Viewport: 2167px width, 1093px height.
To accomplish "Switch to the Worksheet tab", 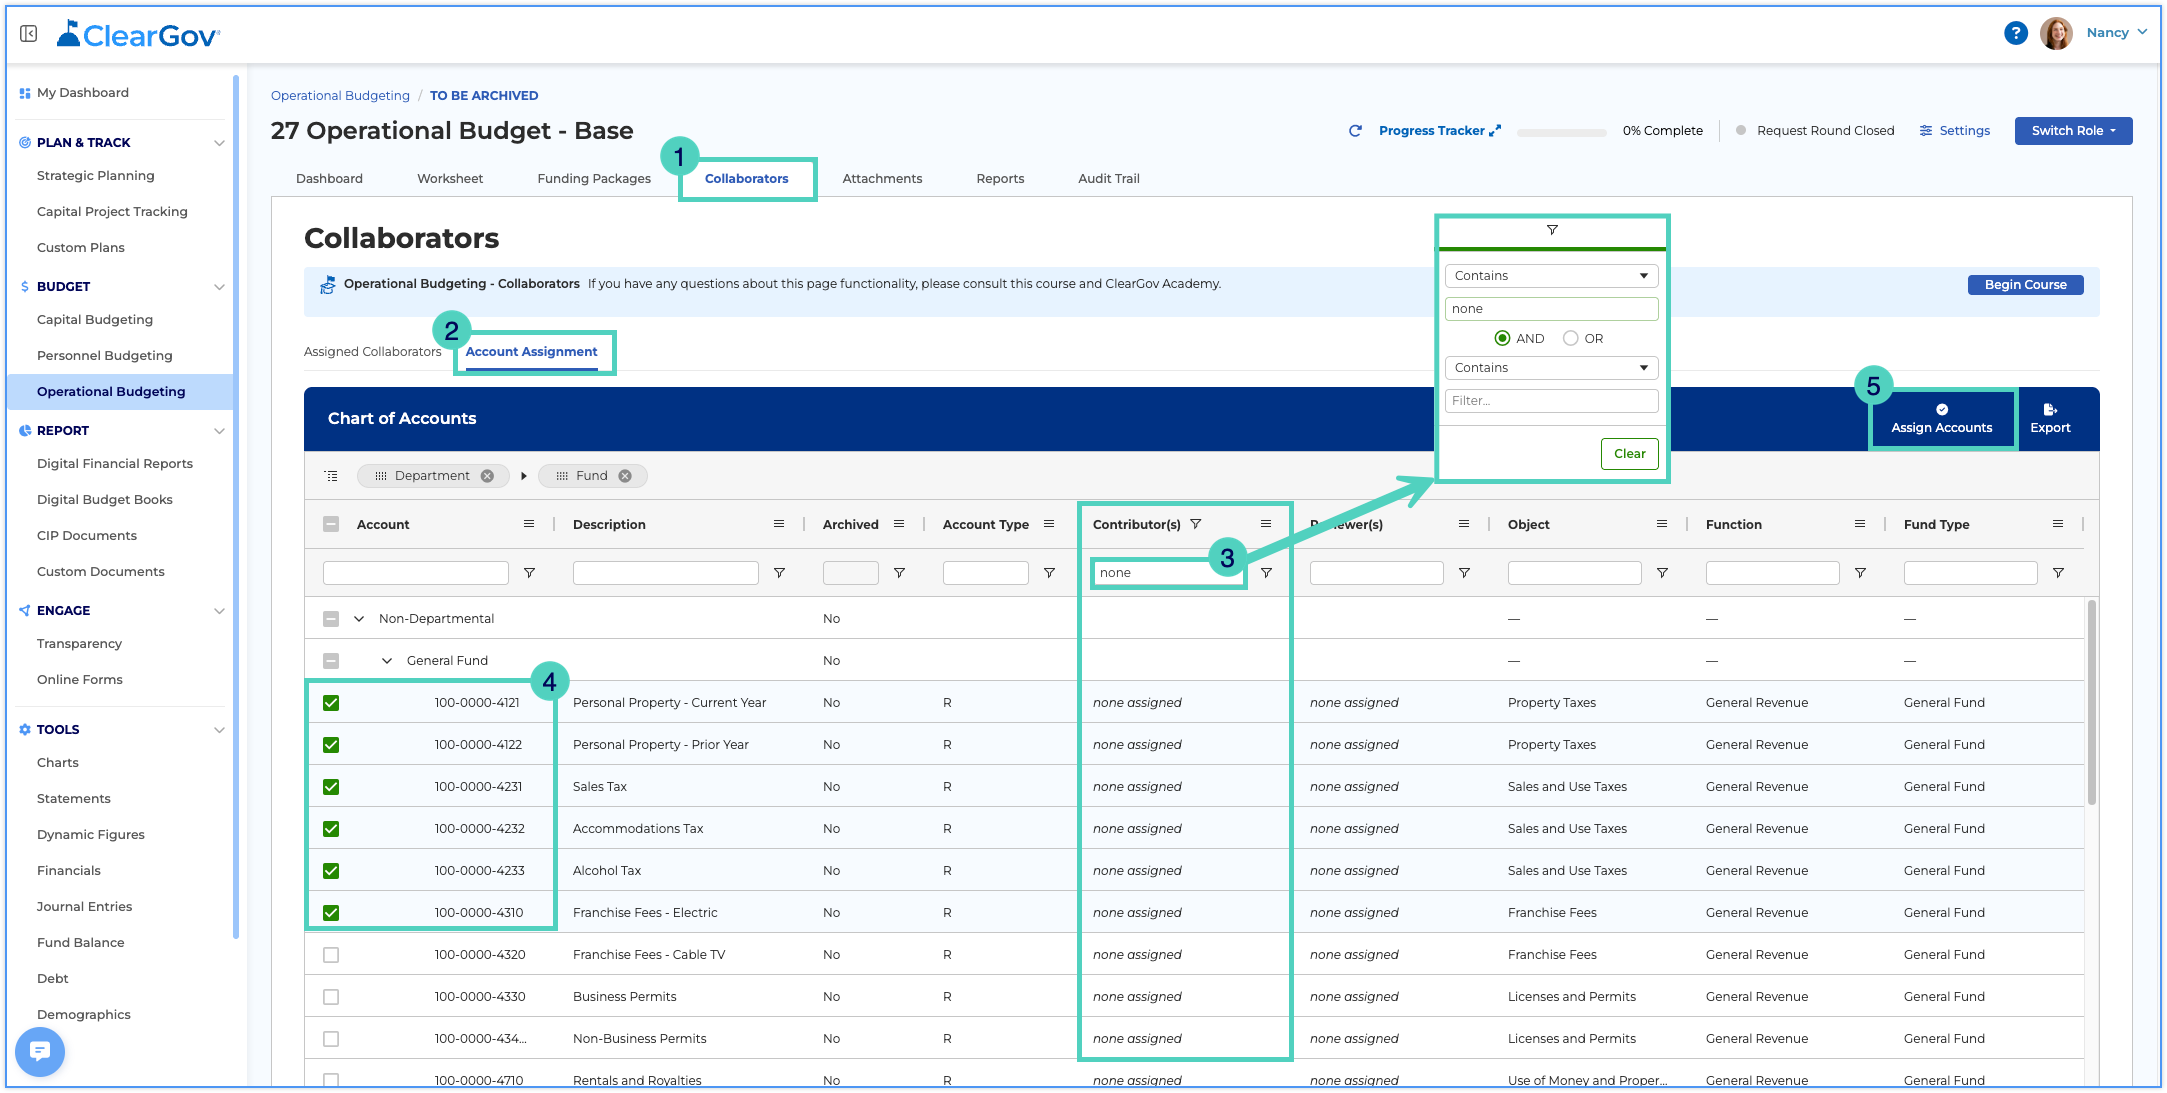I will coord(450,179).
